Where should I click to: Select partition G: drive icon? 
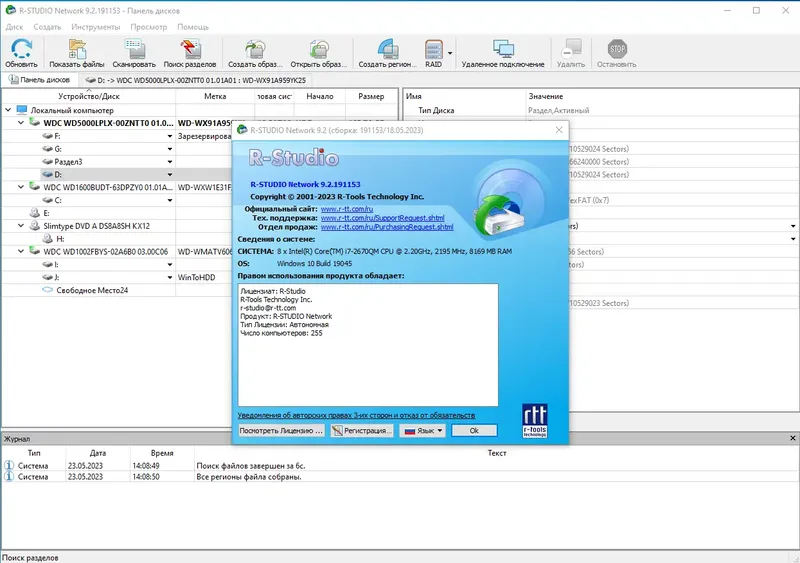47,149
